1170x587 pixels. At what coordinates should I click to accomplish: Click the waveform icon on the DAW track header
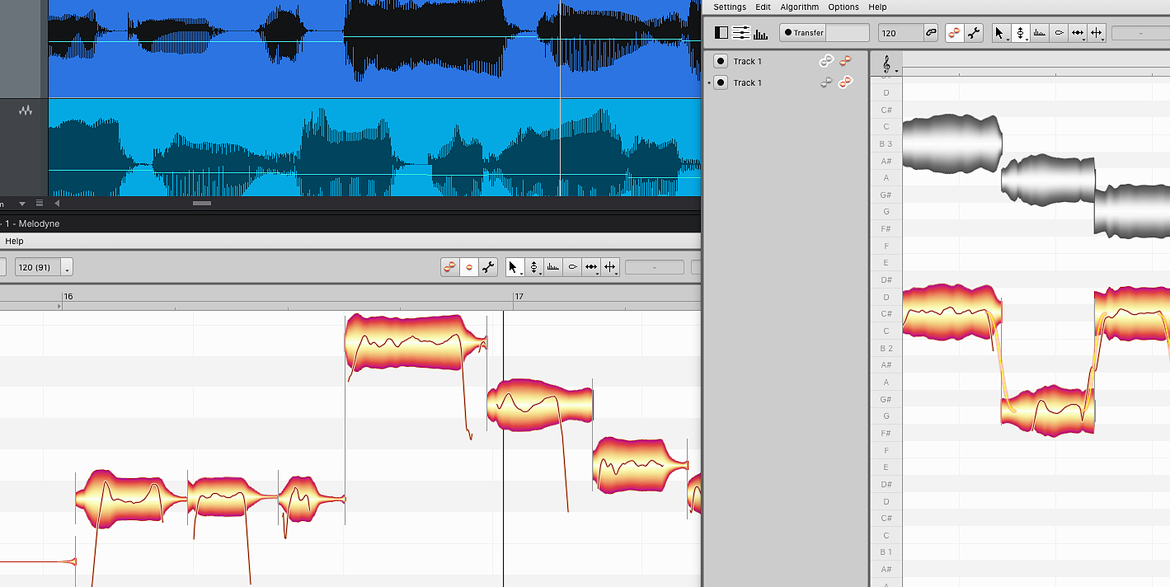tap(26, 110)
